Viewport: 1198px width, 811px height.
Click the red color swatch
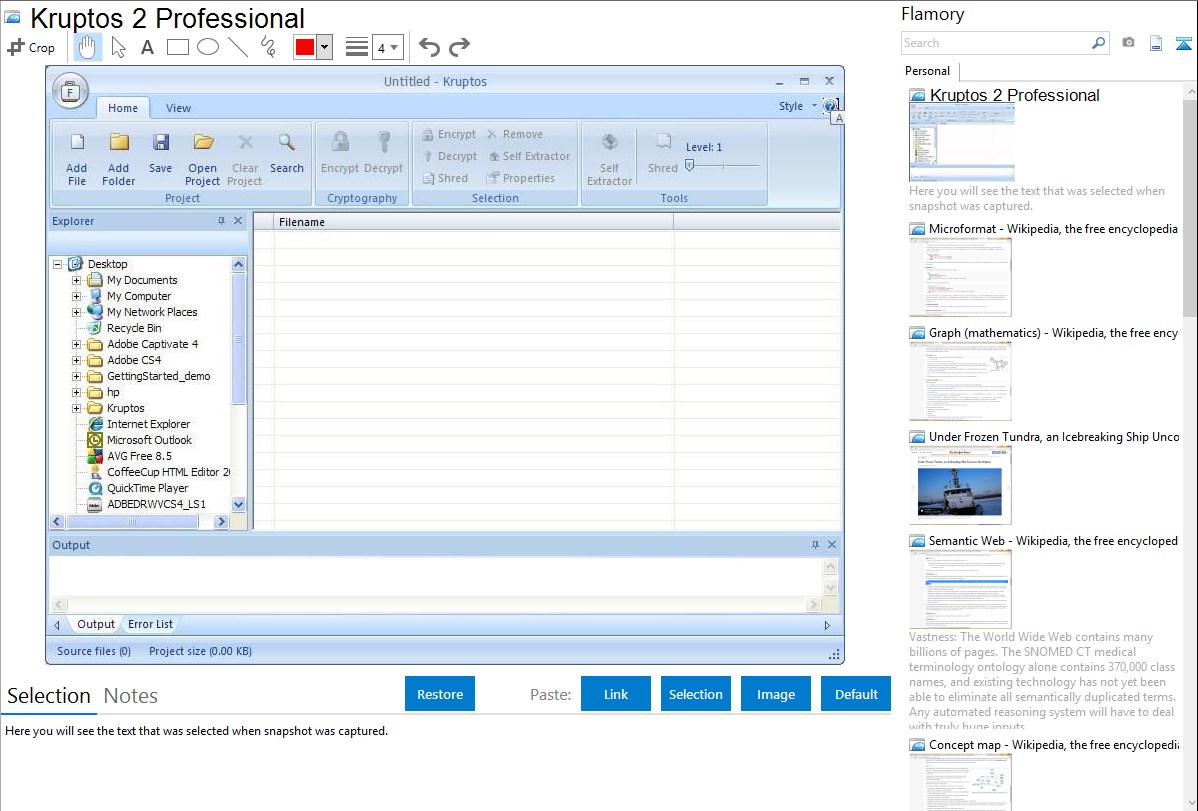[x=305, y=47]
